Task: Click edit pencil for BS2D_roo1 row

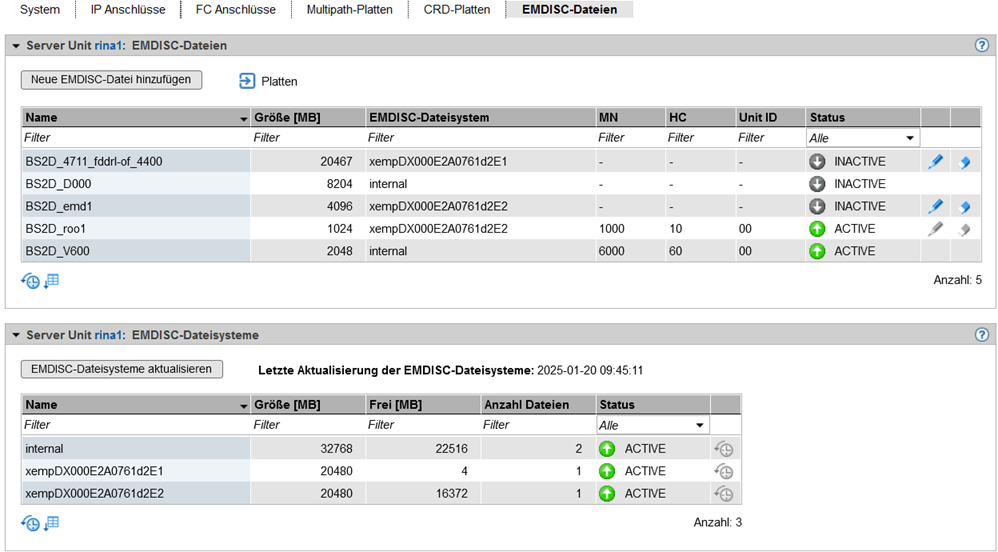Action: 935,229
